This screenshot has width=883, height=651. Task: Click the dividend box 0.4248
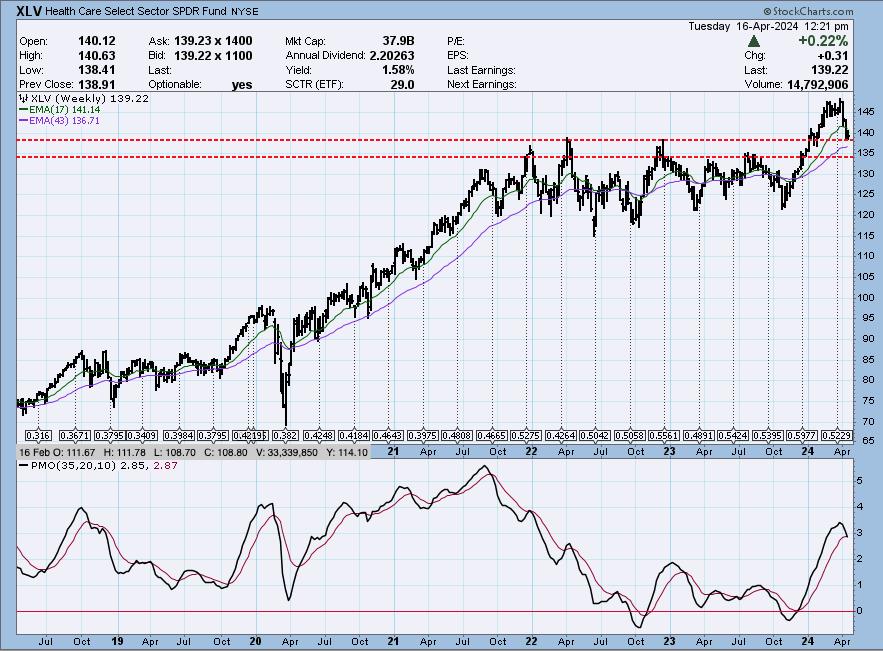[319, 435]
